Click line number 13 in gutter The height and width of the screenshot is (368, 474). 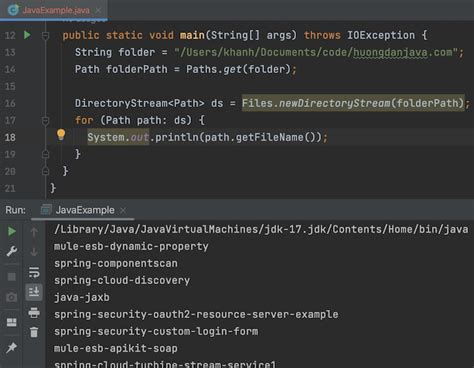pos(10,52)
